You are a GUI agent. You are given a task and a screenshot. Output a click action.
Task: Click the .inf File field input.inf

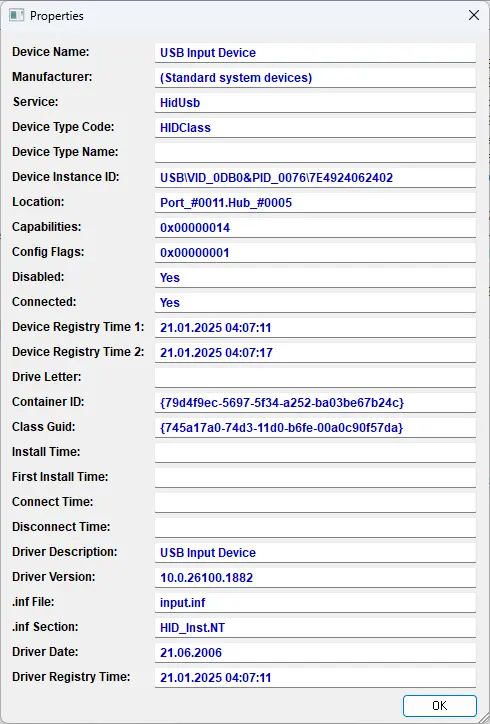coord(315,603)
